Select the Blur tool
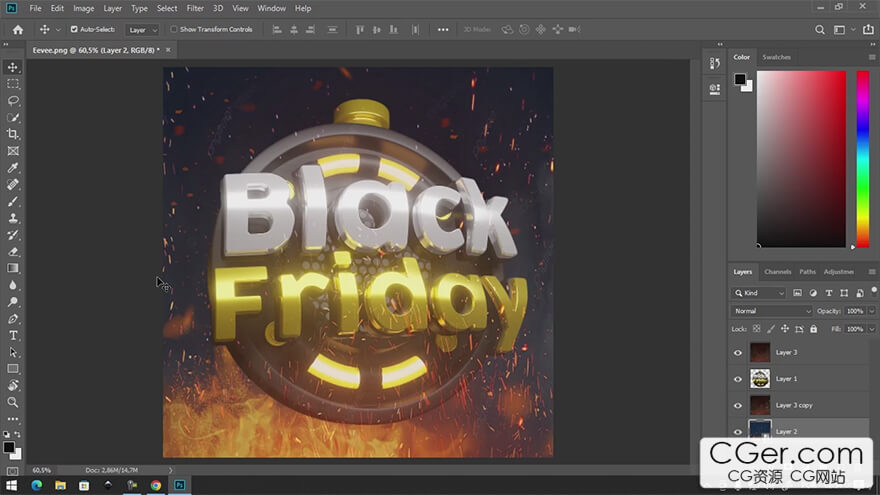This screenshot has width=880, height=495. (x=13, y=285)
